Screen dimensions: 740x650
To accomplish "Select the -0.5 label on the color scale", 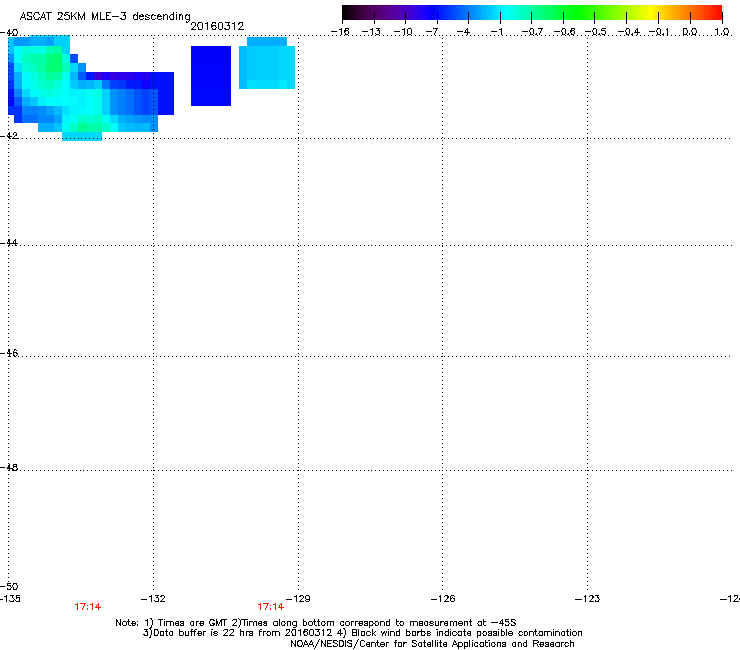I will click(595, 32).
